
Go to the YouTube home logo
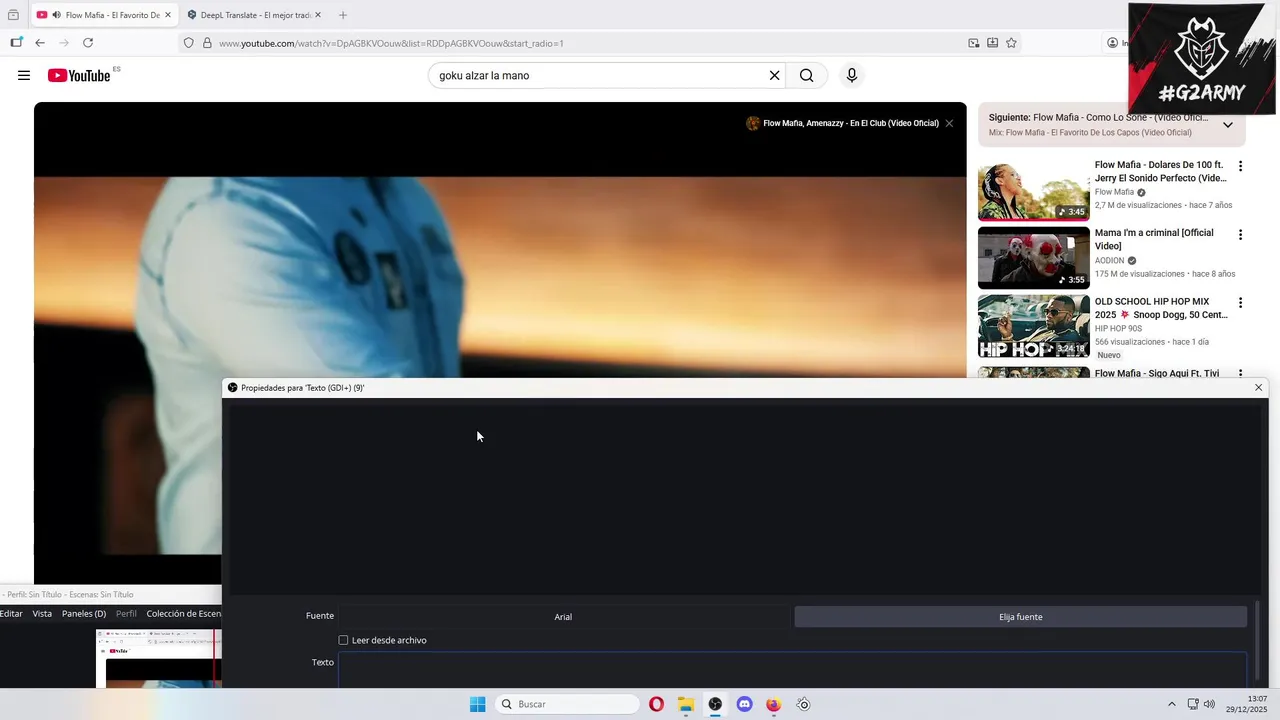click(78, 76)
